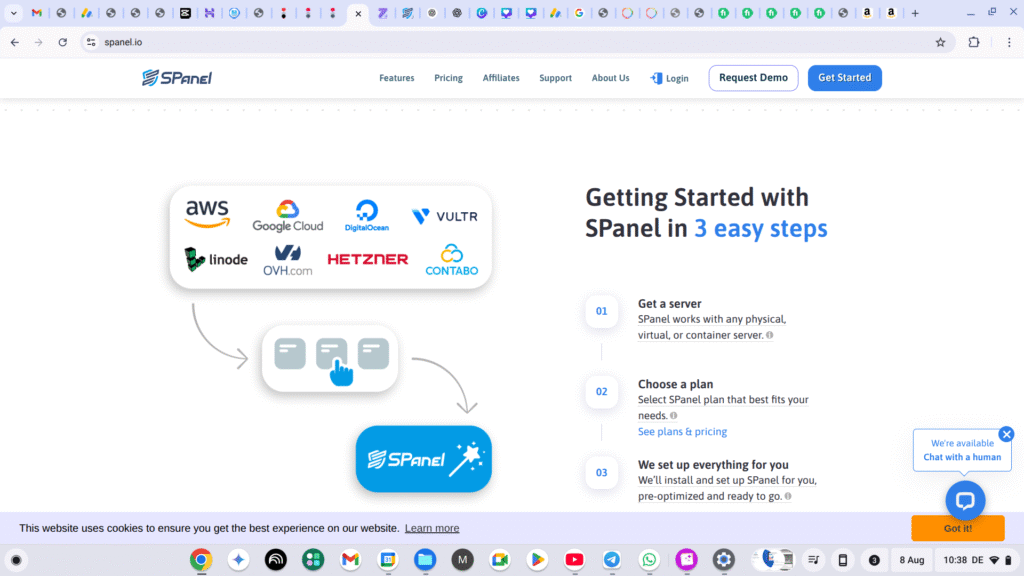Switch to the Gmail browser tab

pyautogui.click(x=37, y=13)
